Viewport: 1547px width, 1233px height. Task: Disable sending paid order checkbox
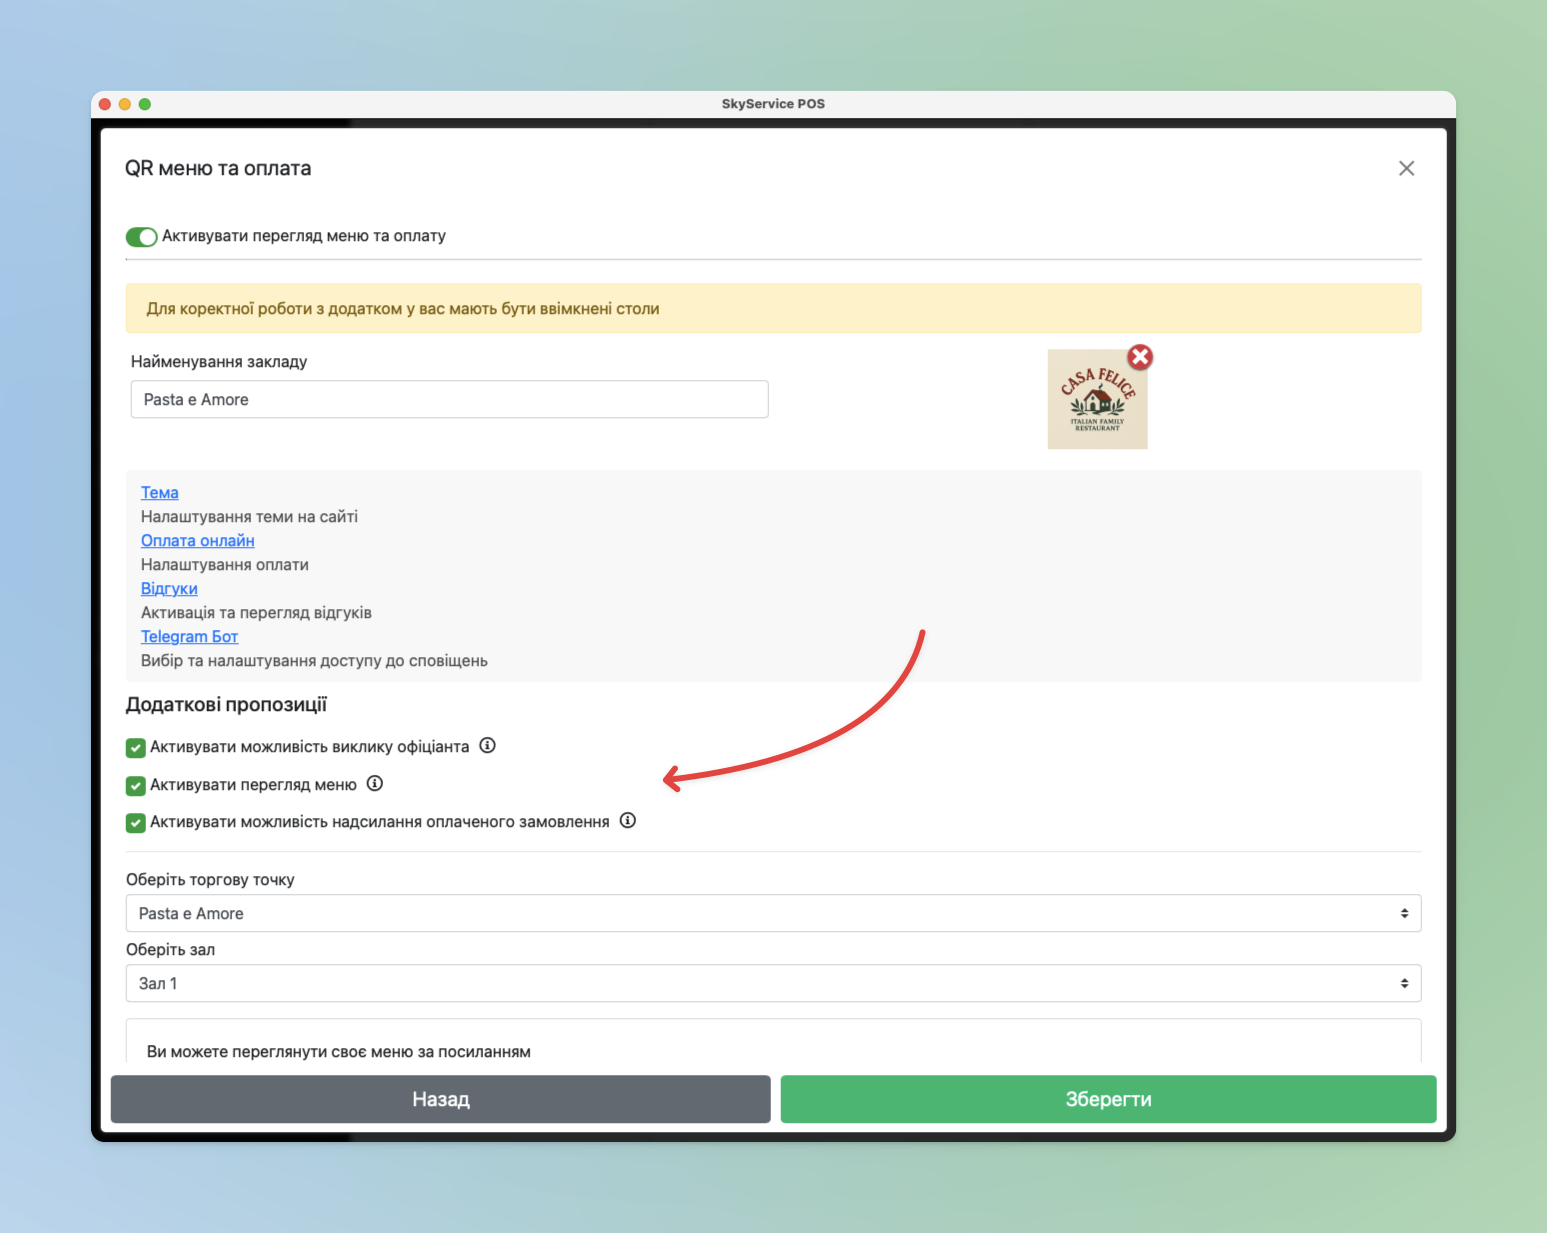136,823
